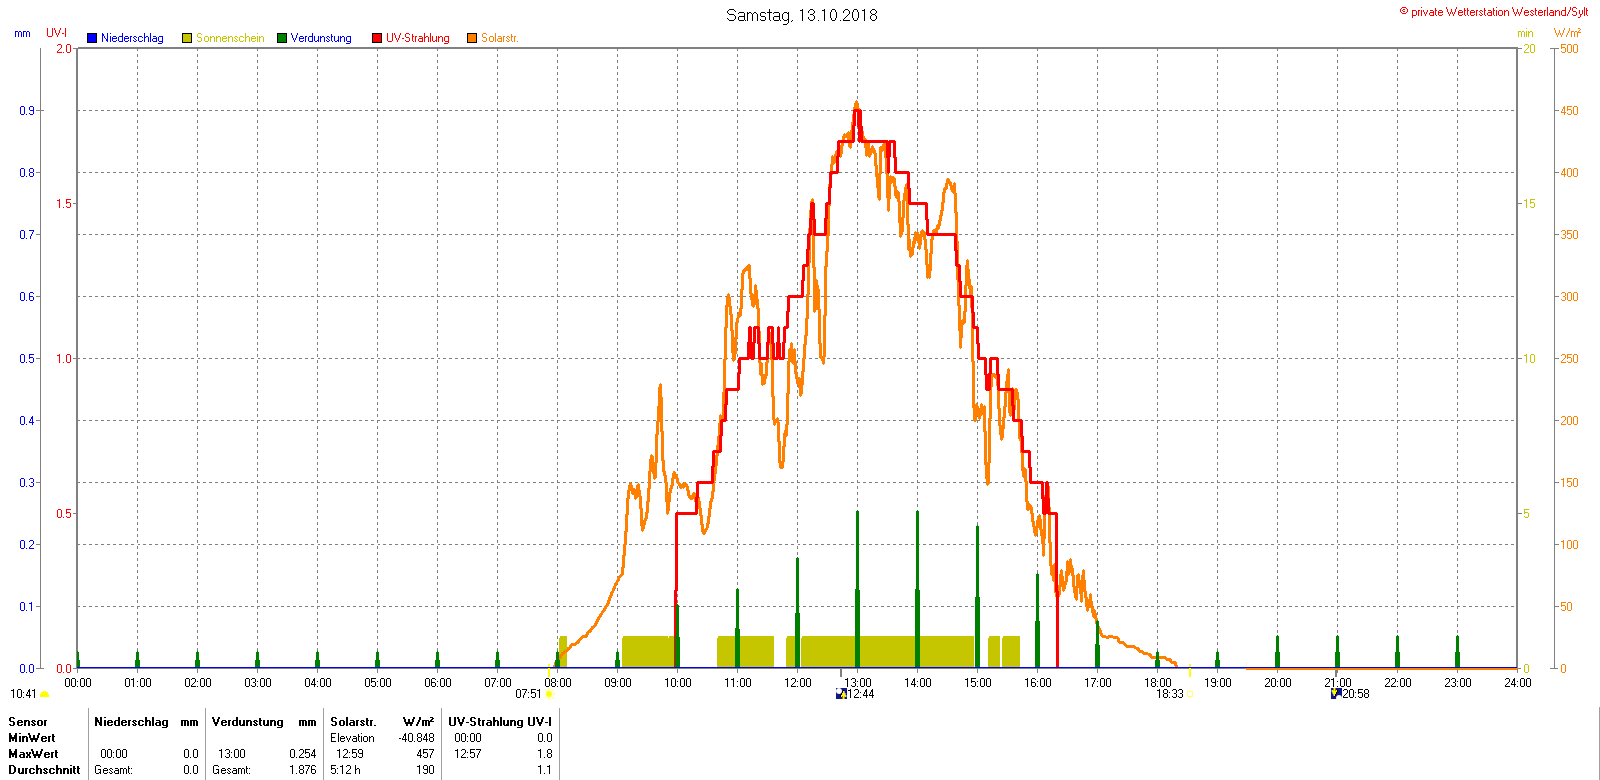Click the 13:00 evaporation maximum time in table
Image resolution: width=1600 pixels, height=780 pixels.
[232, 754]
